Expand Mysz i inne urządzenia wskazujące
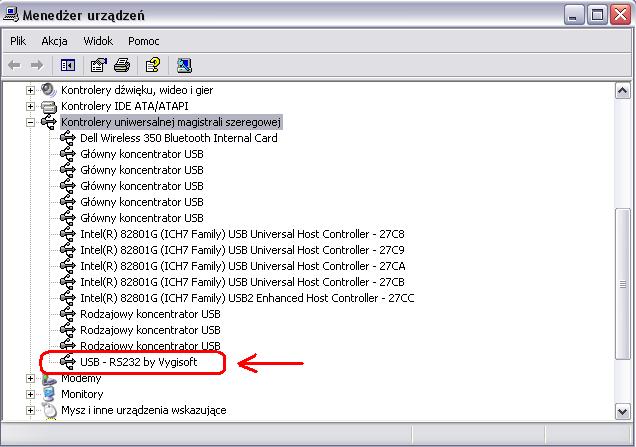This screenshot has height=447, width=636. (x=29, y=410)
